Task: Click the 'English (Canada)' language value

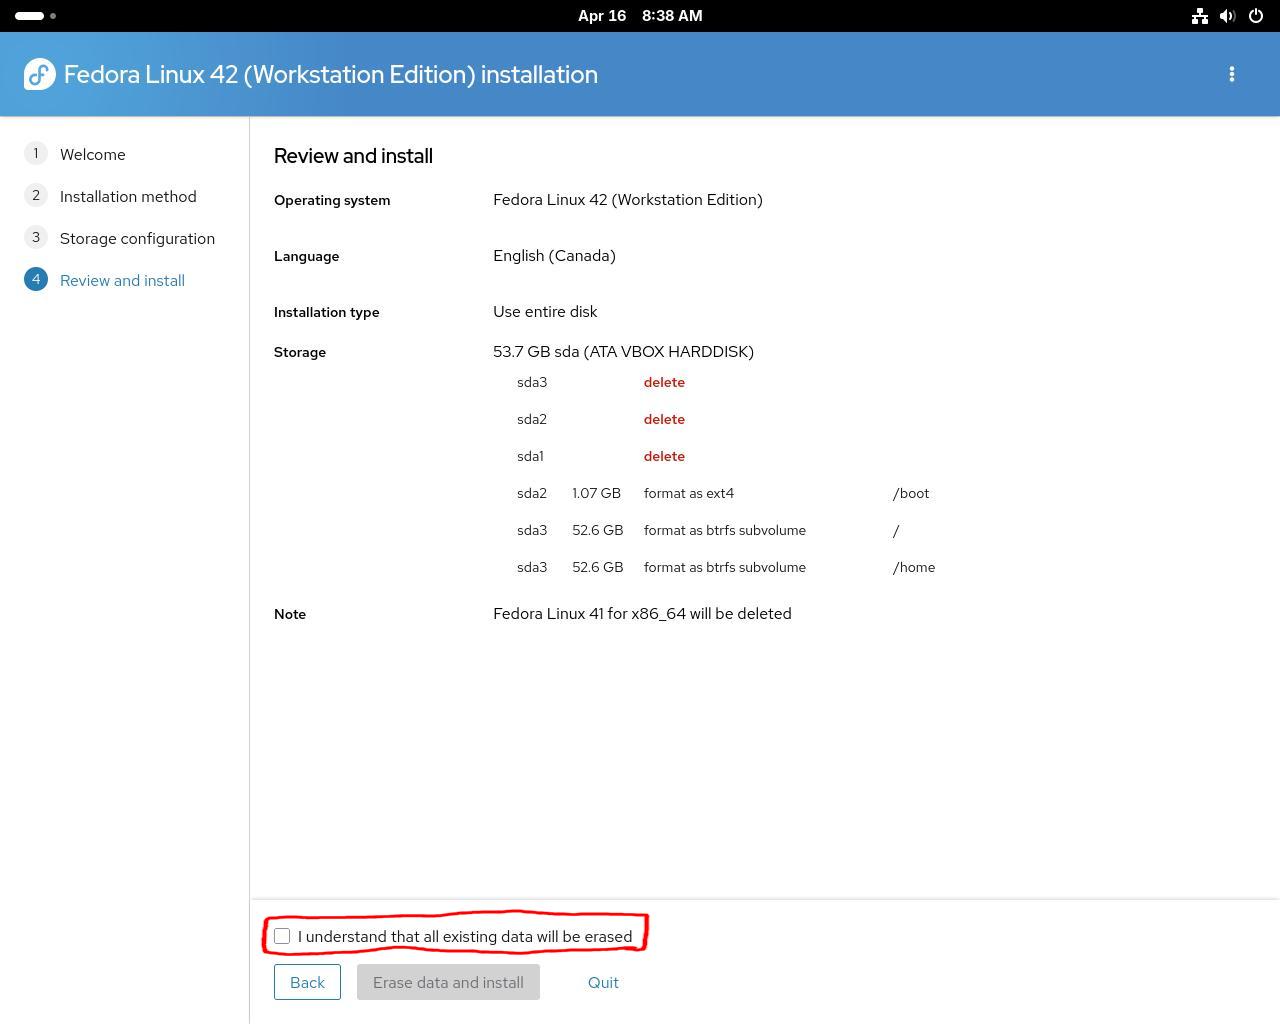Action: tap(554, 256)
